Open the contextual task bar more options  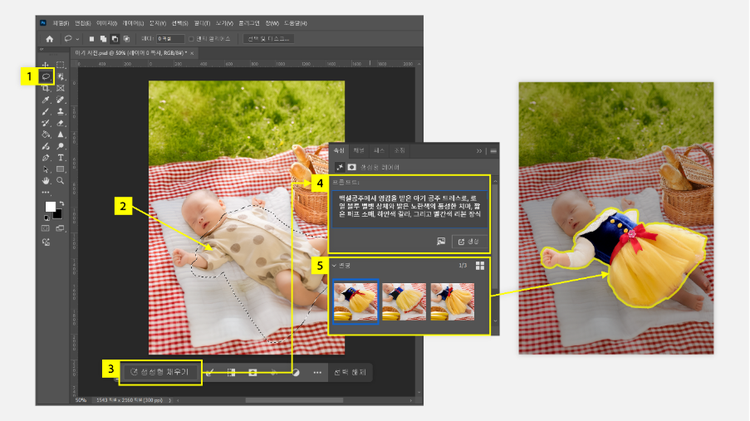(317, 372)
